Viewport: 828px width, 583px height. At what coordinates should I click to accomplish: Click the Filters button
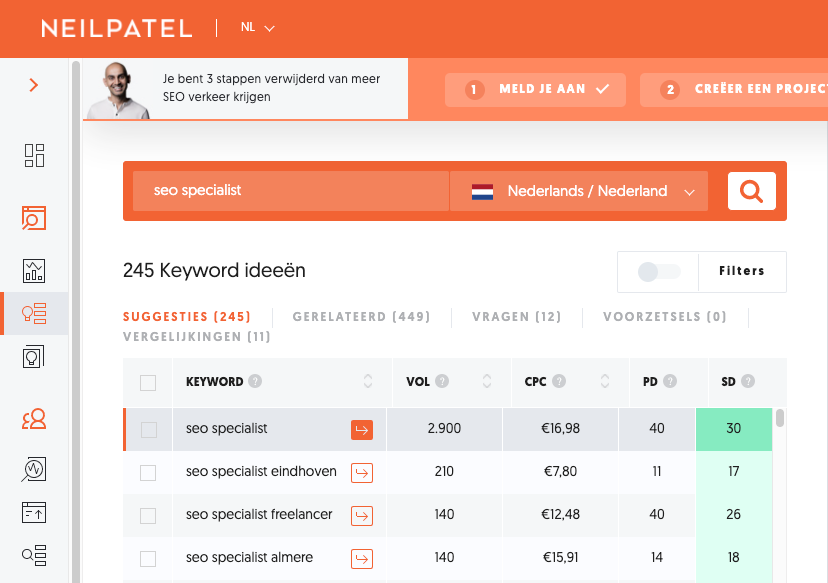click(x=742, y=271)
